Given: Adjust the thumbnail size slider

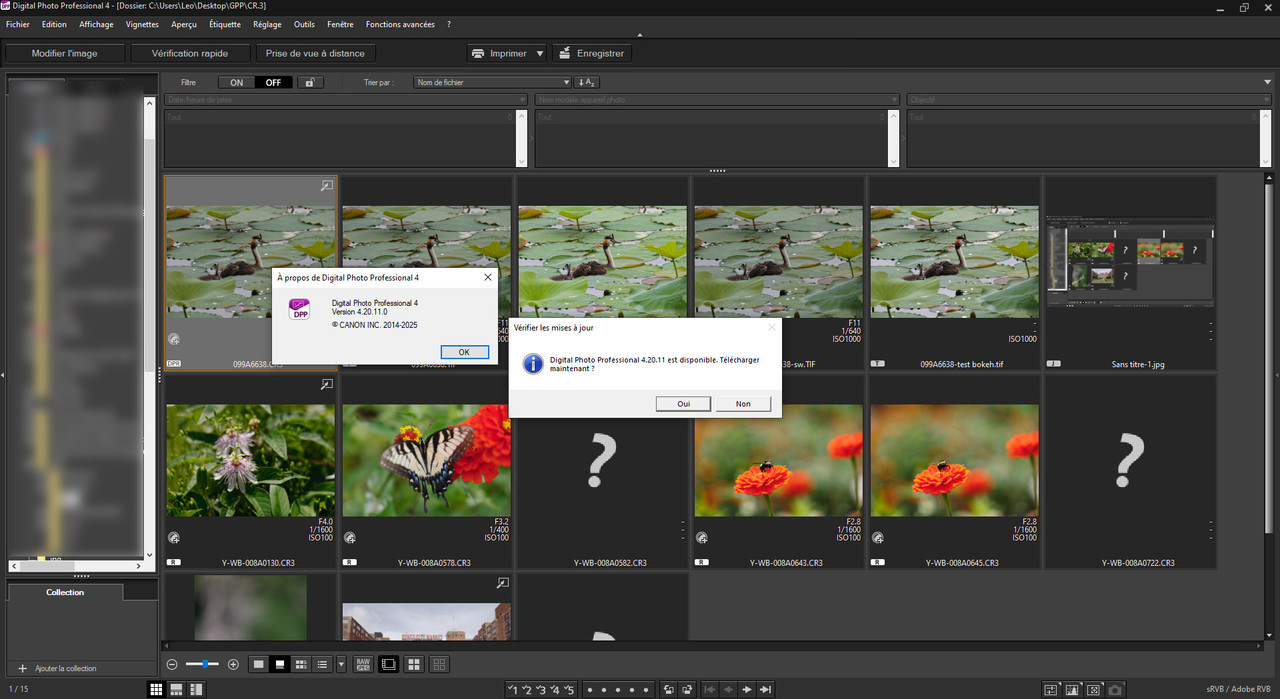Looking at the screenshot, I should coord(203,664).
